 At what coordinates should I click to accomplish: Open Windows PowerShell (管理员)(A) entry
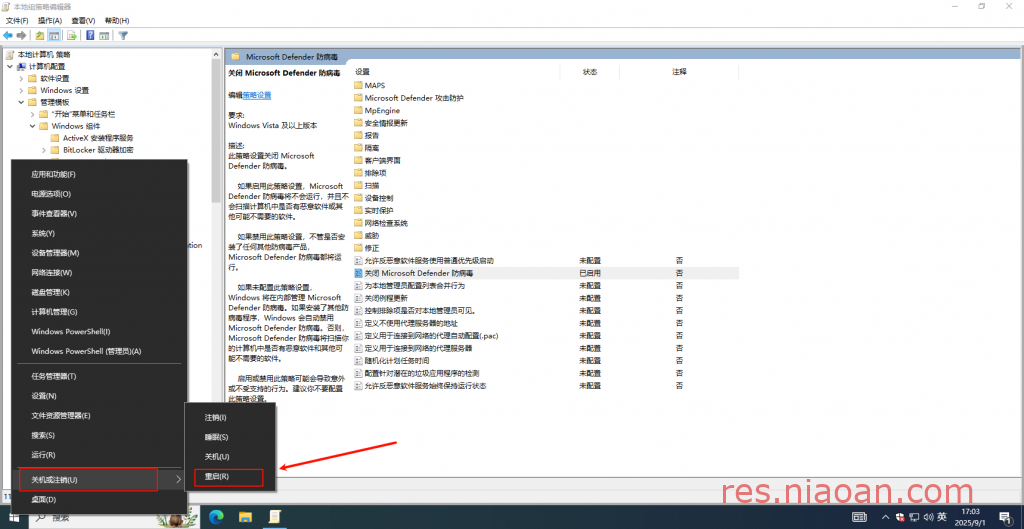100,351
